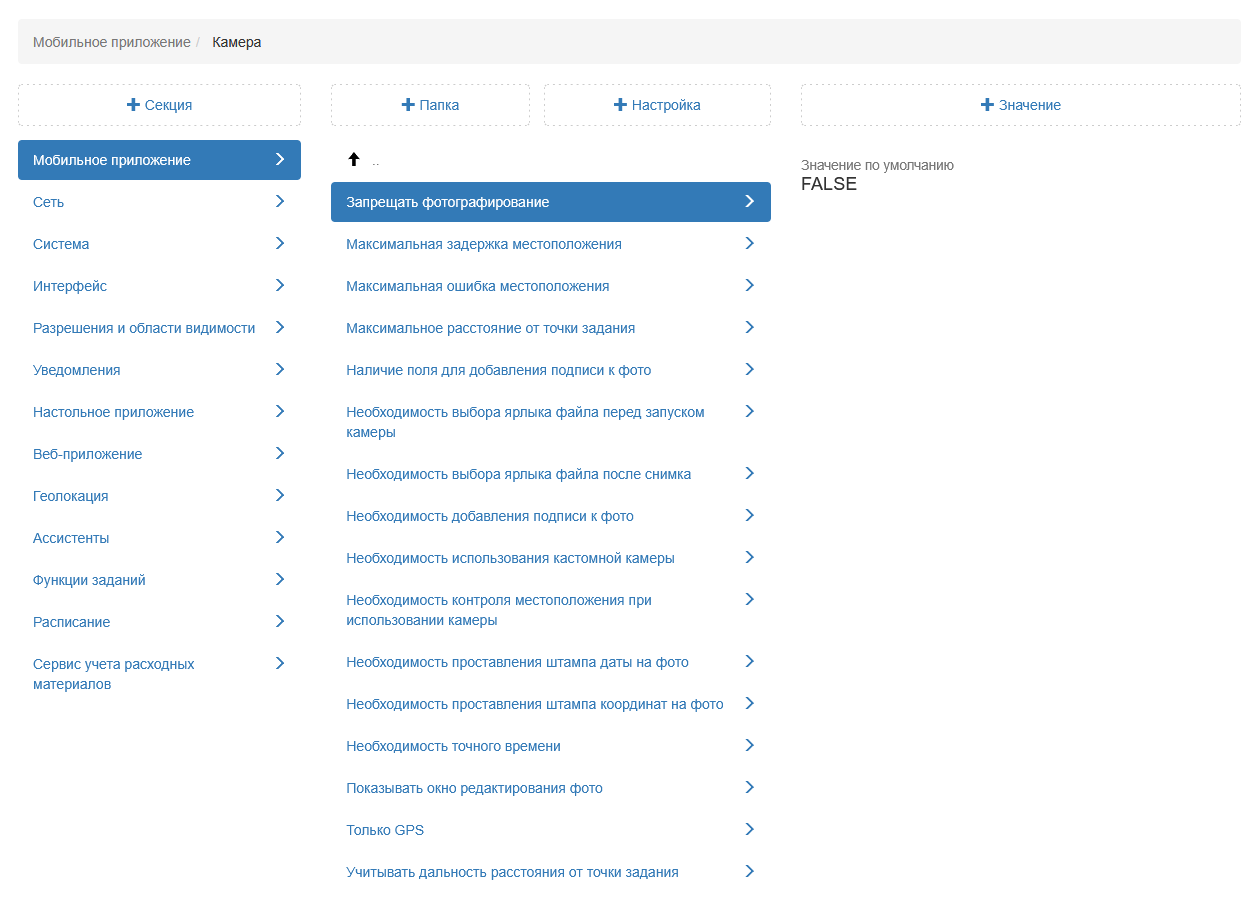Select the Уведомления section
Screen dimensions: 1259x904
pyautogui.click(x=77, y=370)
